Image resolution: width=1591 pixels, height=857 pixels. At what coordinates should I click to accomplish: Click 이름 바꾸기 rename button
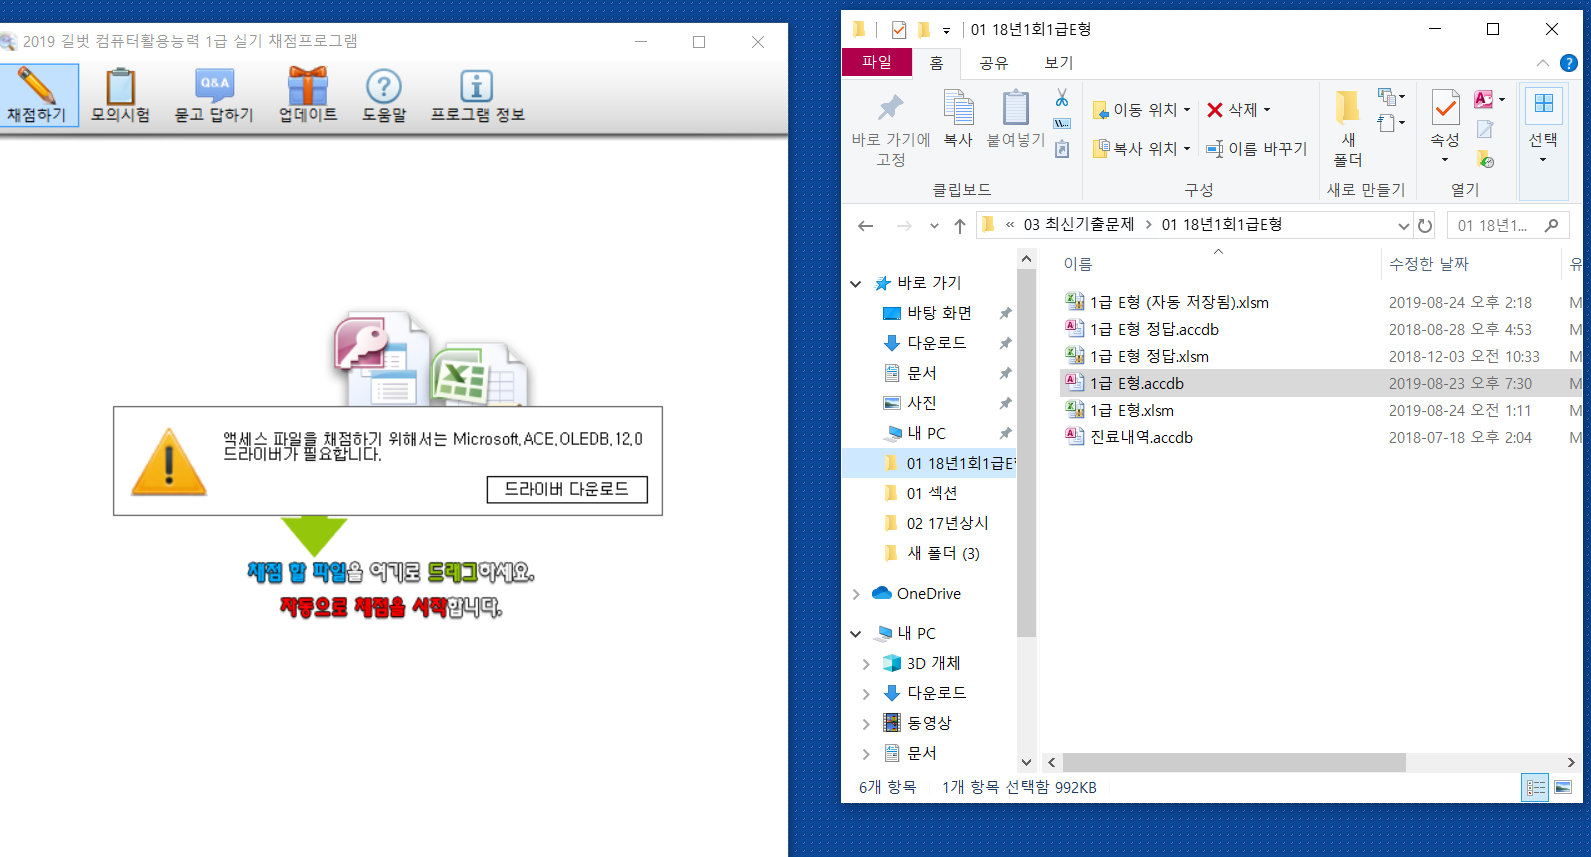[1257, 149]
